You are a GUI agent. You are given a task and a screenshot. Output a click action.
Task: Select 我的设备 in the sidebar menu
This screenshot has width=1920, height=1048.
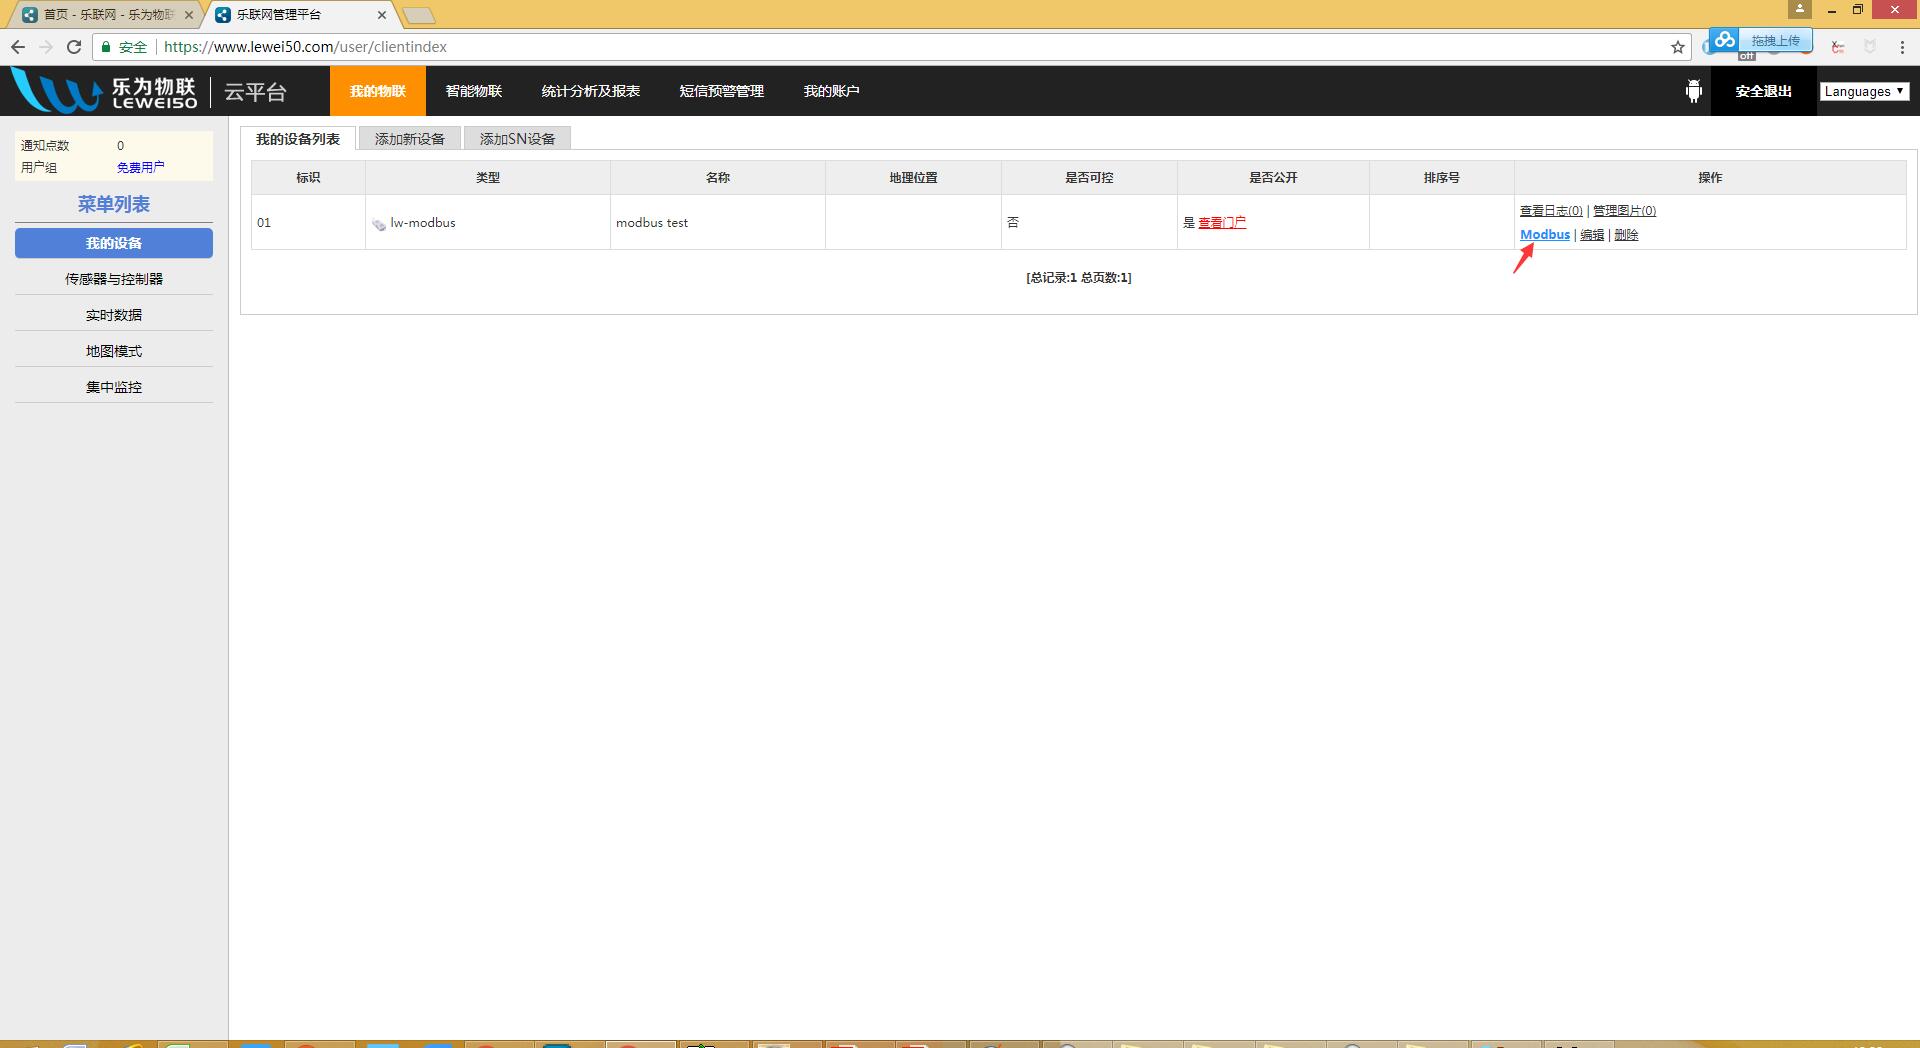[x=114, y=243]
